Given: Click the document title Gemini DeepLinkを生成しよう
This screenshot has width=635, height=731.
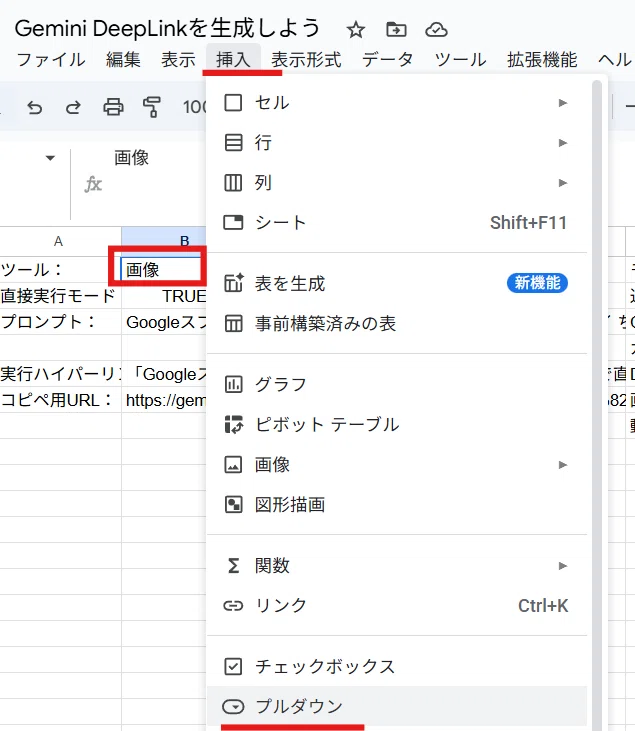Looking at the screenshot, I should pyautogui.click(x=167, y=28).
